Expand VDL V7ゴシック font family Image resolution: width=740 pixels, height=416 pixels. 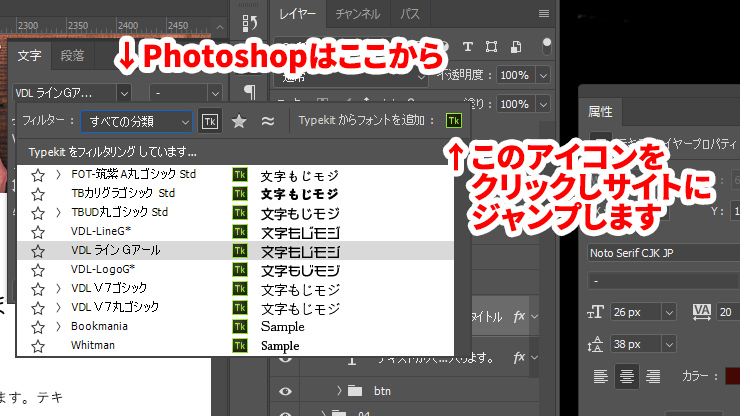[x=58, y=289]
